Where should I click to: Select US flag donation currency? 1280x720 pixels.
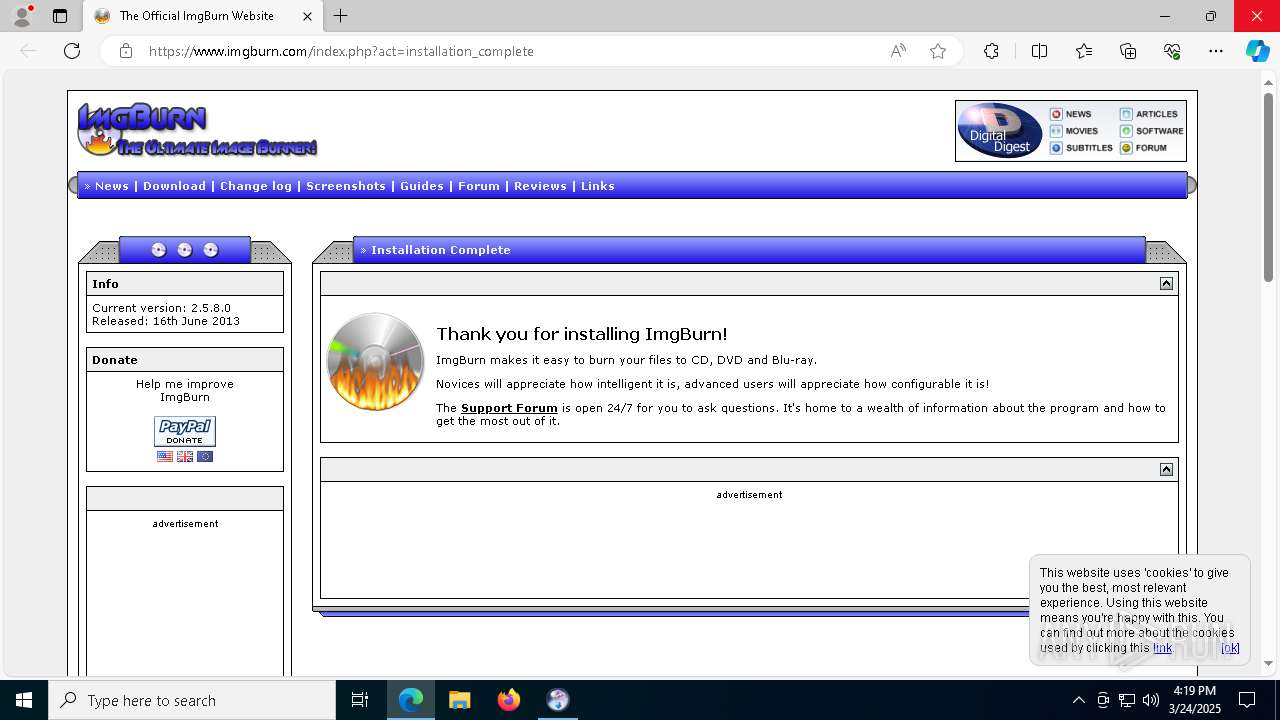(x=165, y=456)
